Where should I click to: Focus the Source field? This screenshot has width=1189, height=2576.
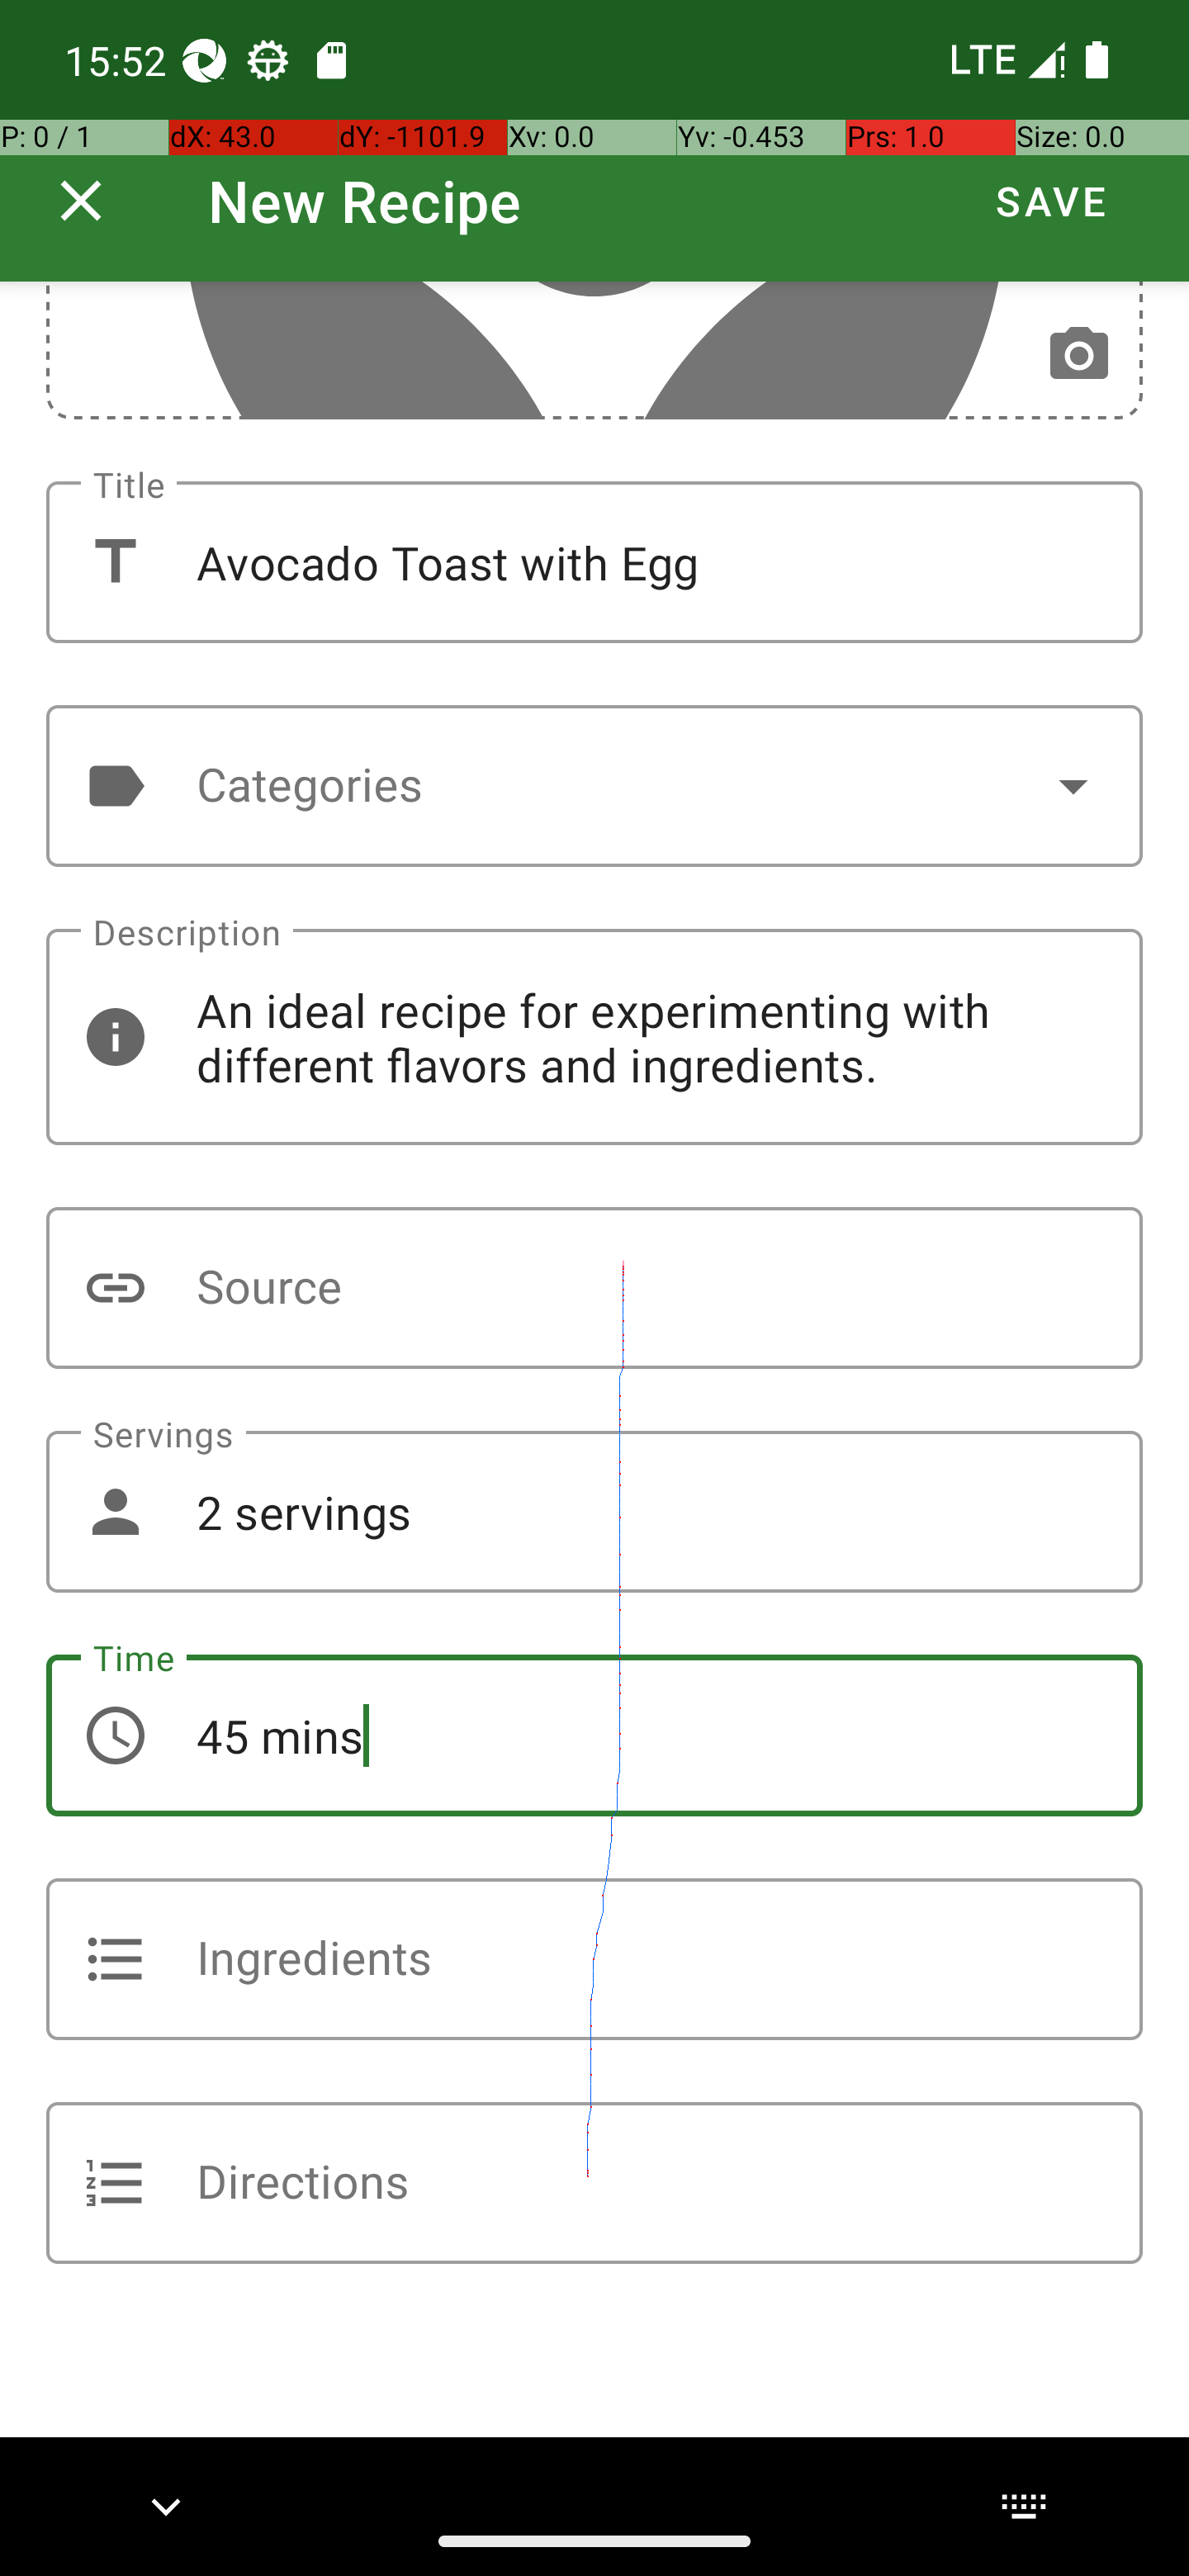(x=594, y=1288)
